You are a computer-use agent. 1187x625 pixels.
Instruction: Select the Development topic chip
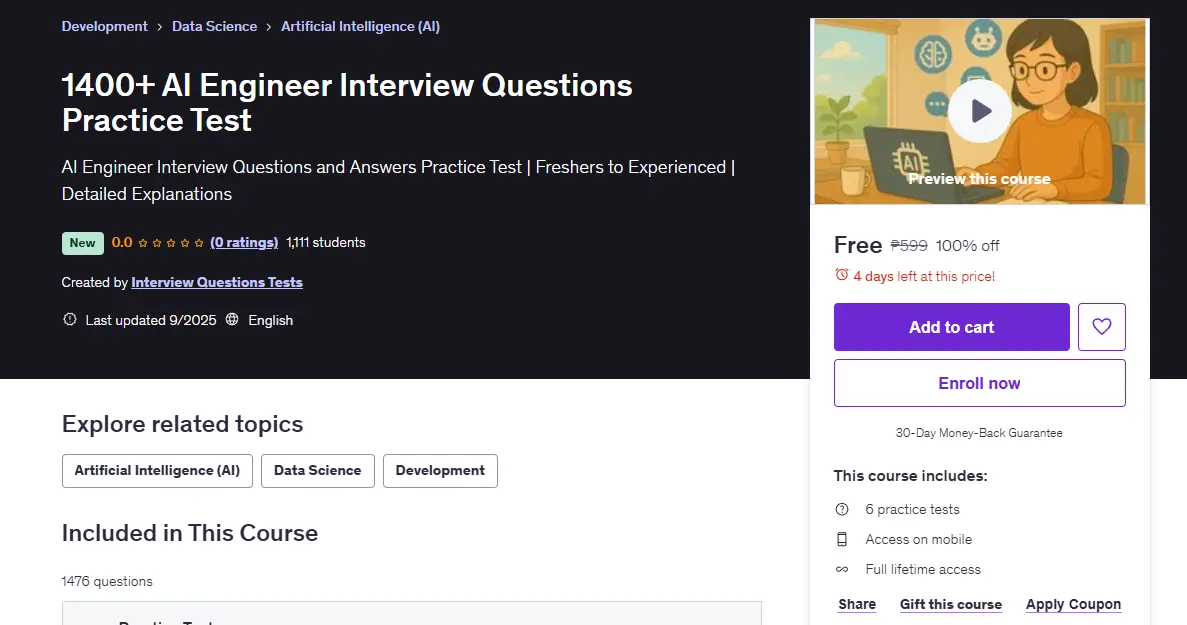[440, 471]
